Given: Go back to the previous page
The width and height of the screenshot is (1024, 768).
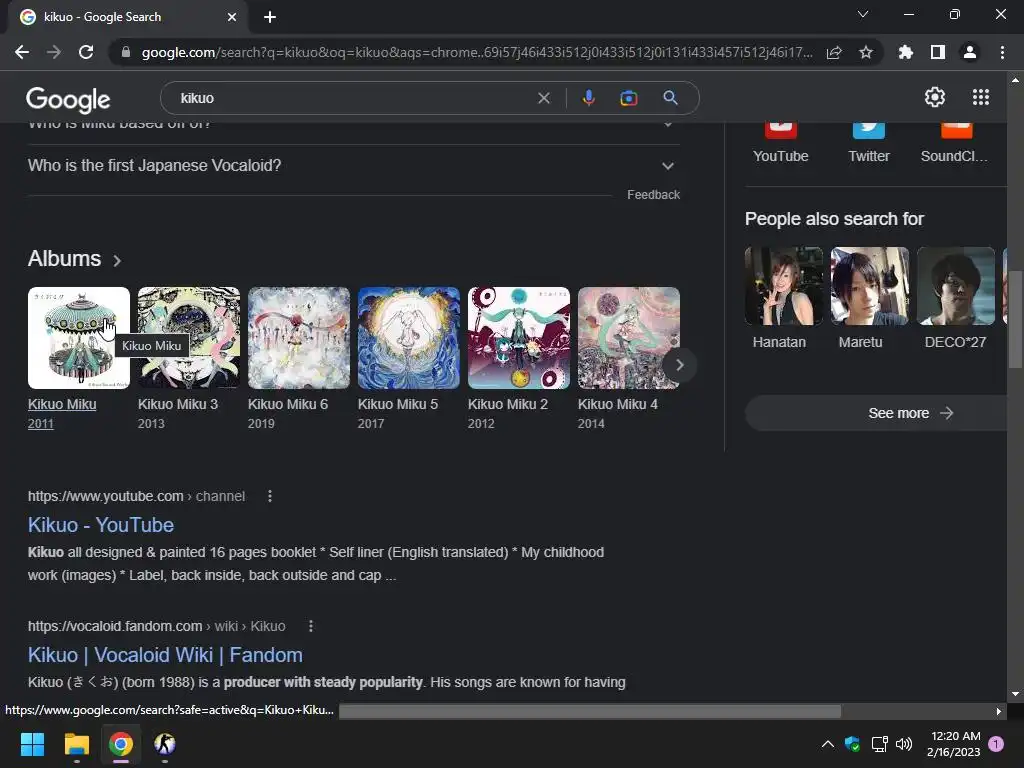Looking at the screenshot, I should point(22,52).
